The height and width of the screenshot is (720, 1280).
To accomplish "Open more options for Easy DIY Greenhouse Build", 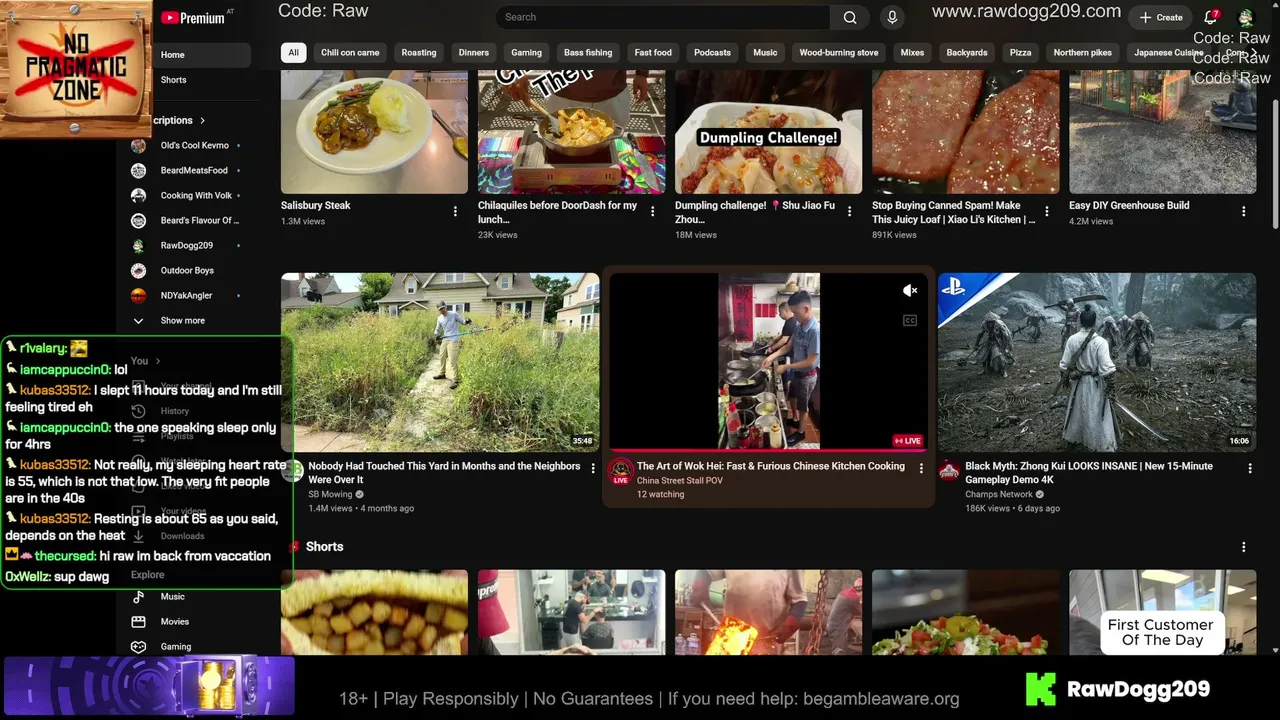I will pyautogui.click(x=1244, y=211).
